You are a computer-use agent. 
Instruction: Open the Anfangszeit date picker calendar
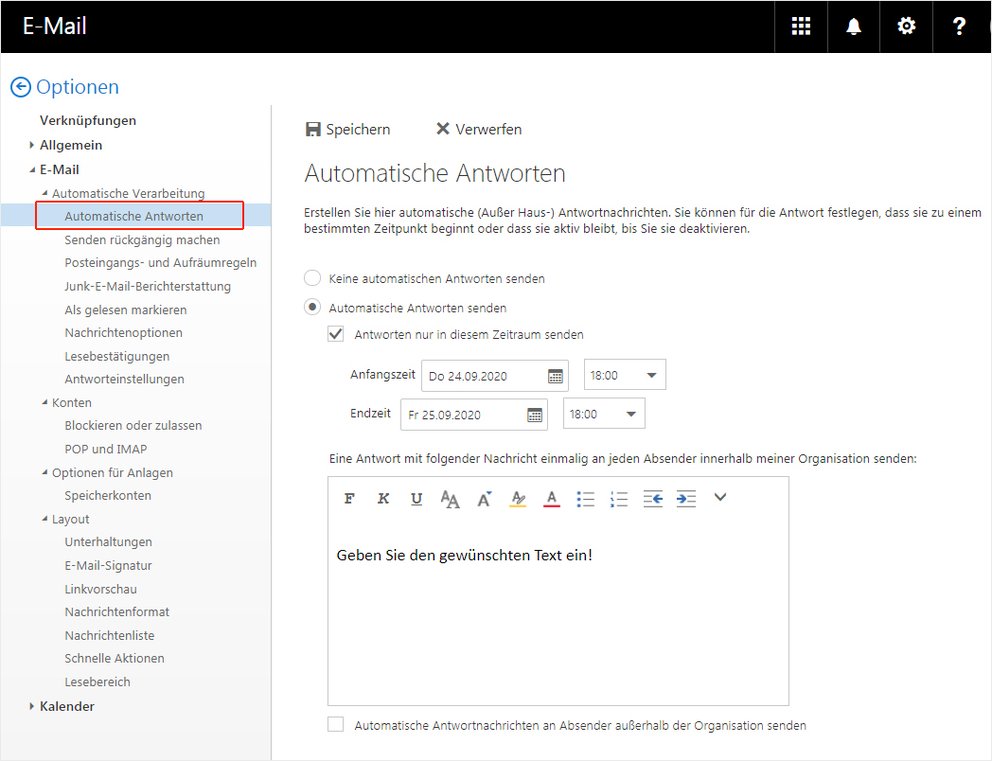click(554, 375)
